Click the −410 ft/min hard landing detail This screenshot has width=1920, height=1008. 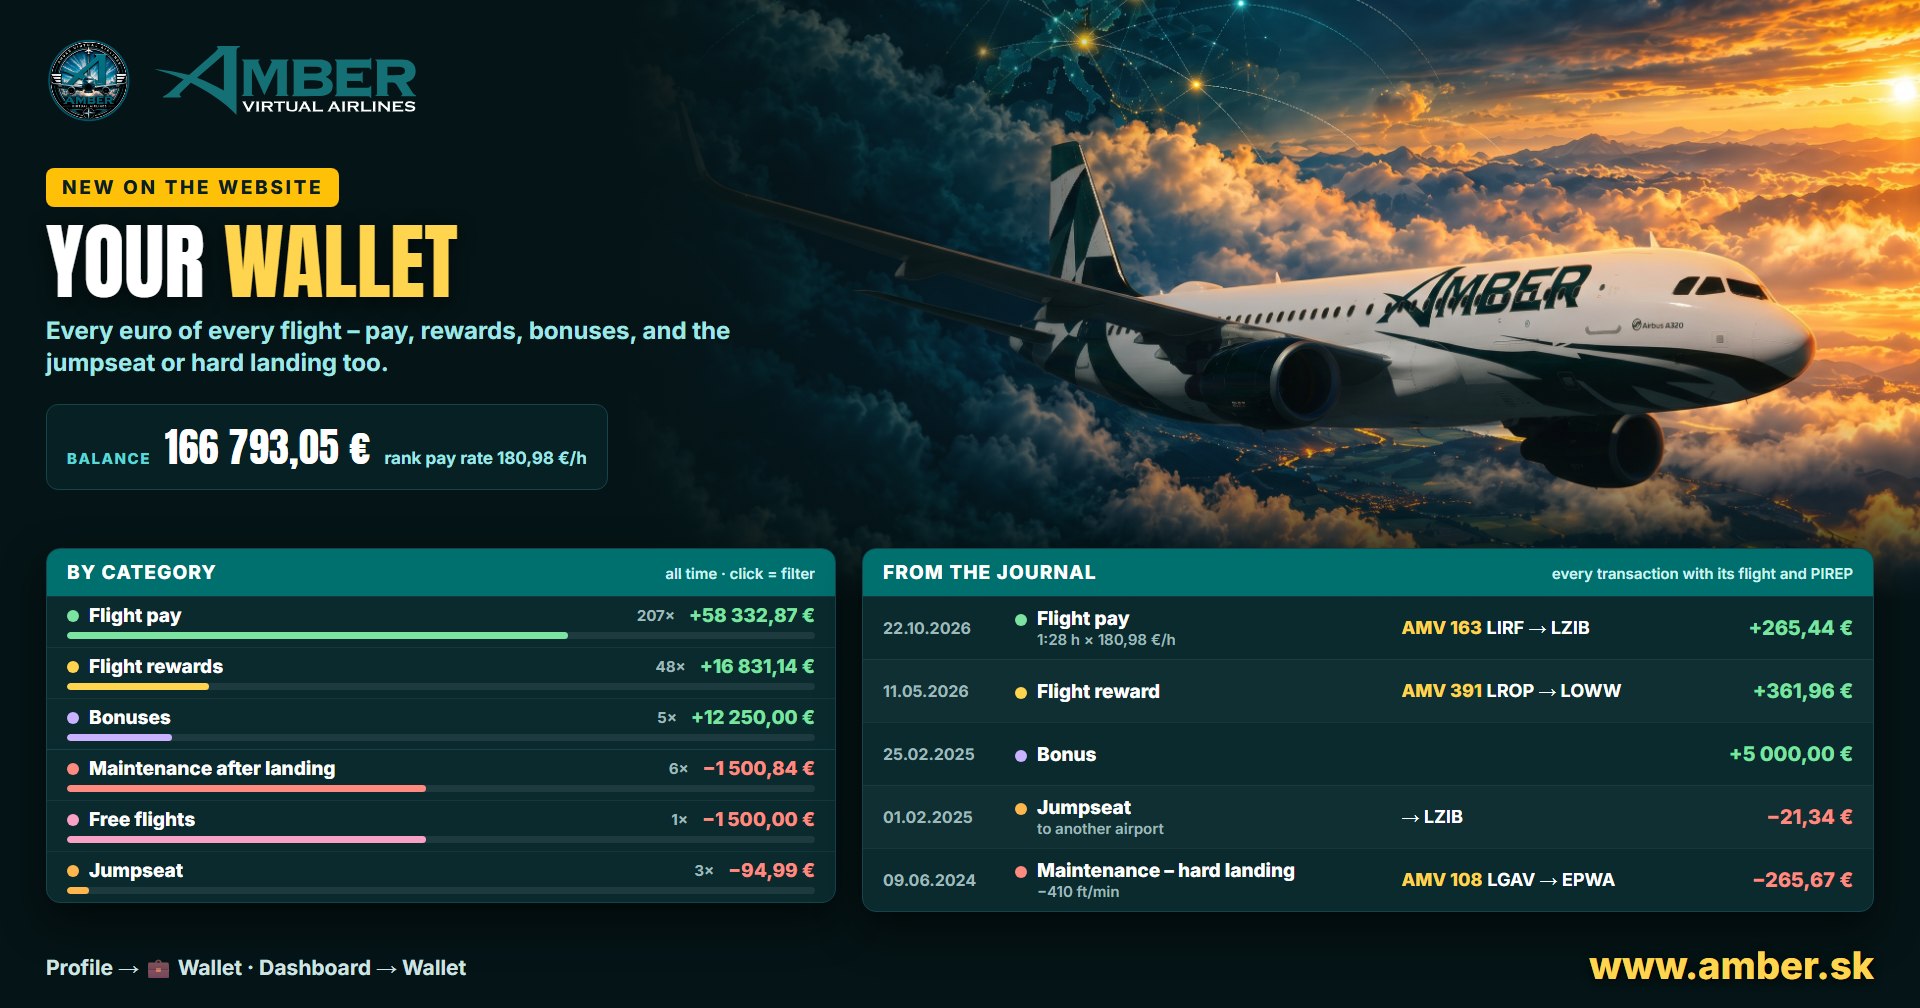1078,892
